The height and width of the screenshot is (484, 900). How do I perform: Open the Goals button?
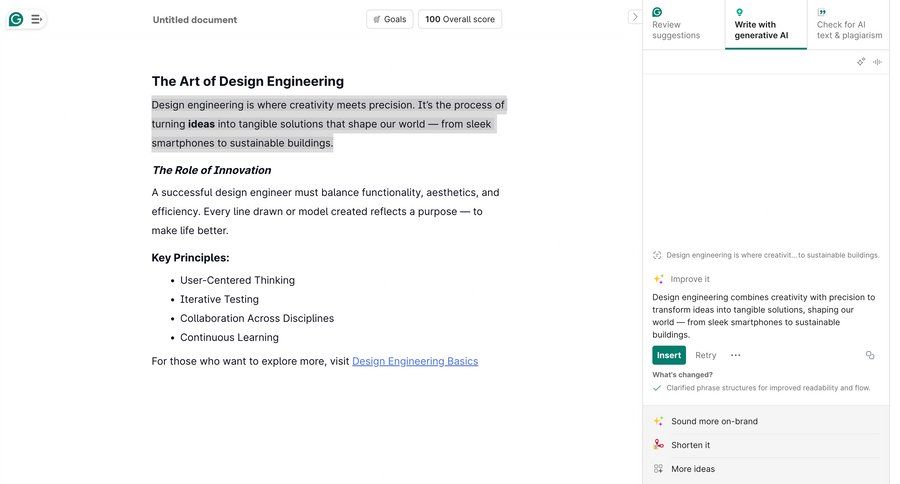[x=390, y=19]
